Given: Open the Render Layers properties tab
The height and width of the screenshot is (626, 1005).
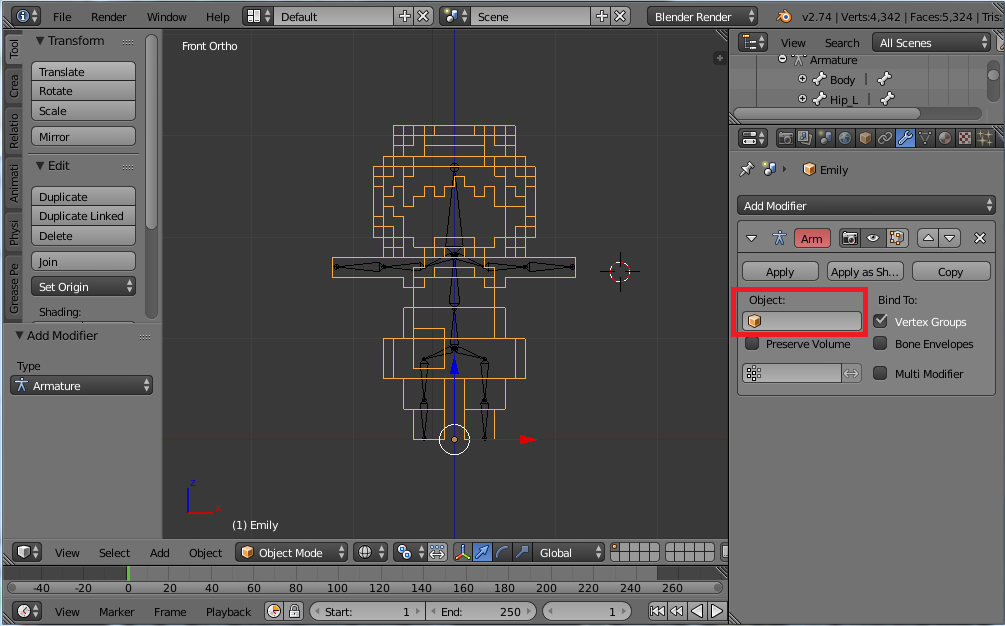Looking at the screenshot, I should tap(805, 138).
